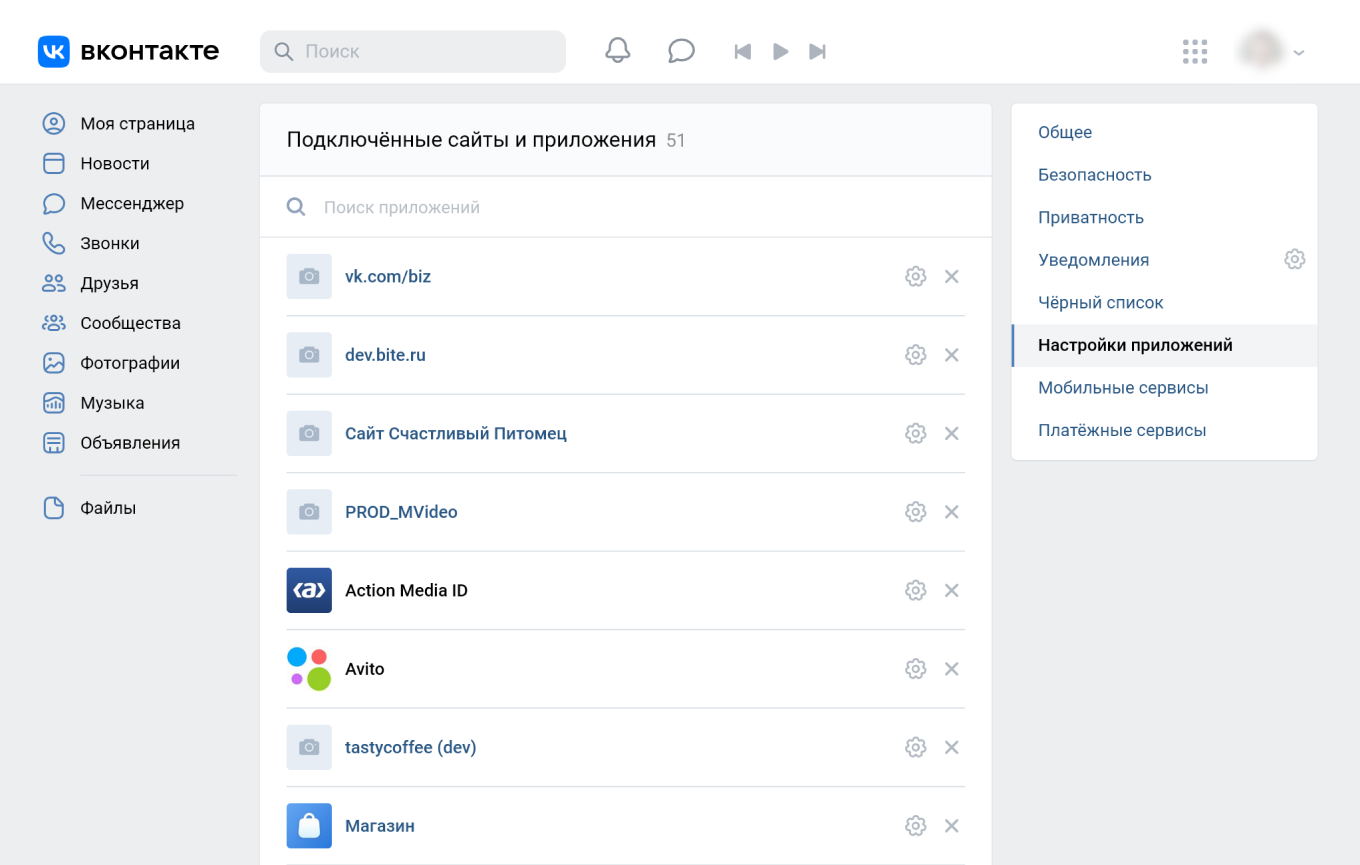1360x865 pixels.
Task: Click Action Media ID app logo
Action: (x=309, y=591)
